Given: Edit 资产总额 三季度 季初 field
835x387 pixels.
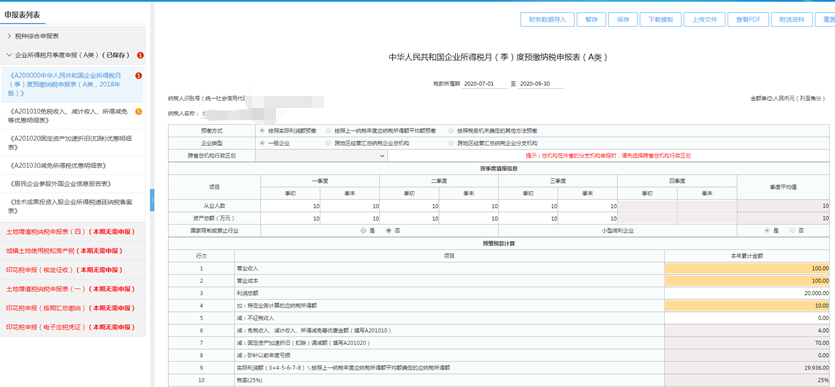Looking at the screenshot, I should click(528, 218).
